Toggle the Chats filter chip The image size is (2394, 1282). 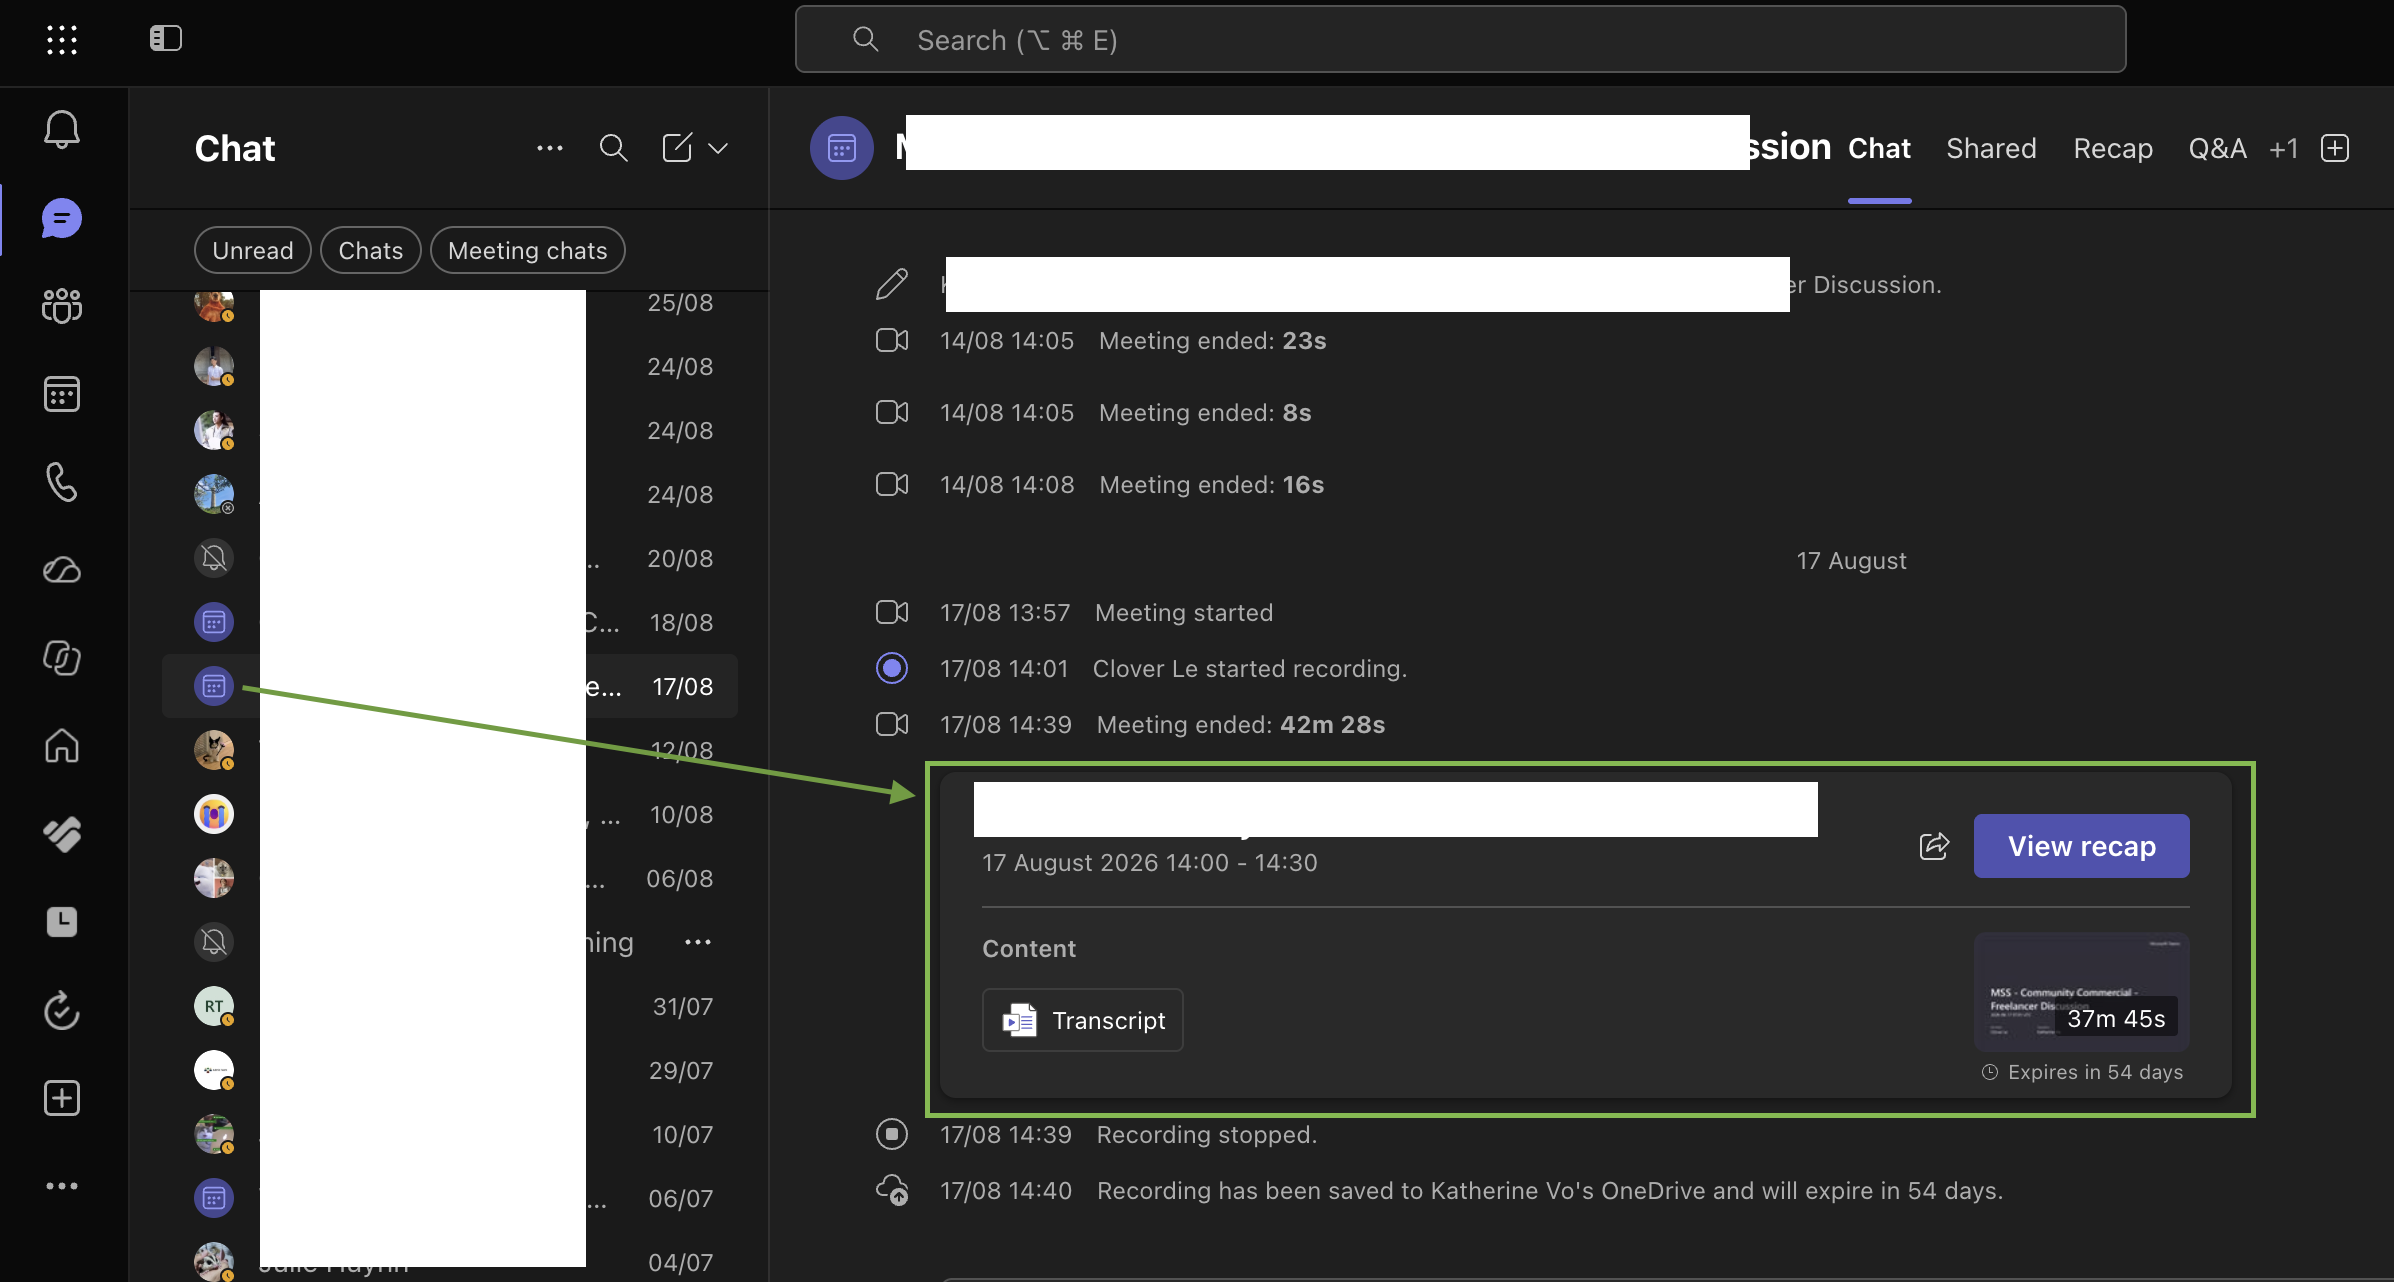point(371,250)
